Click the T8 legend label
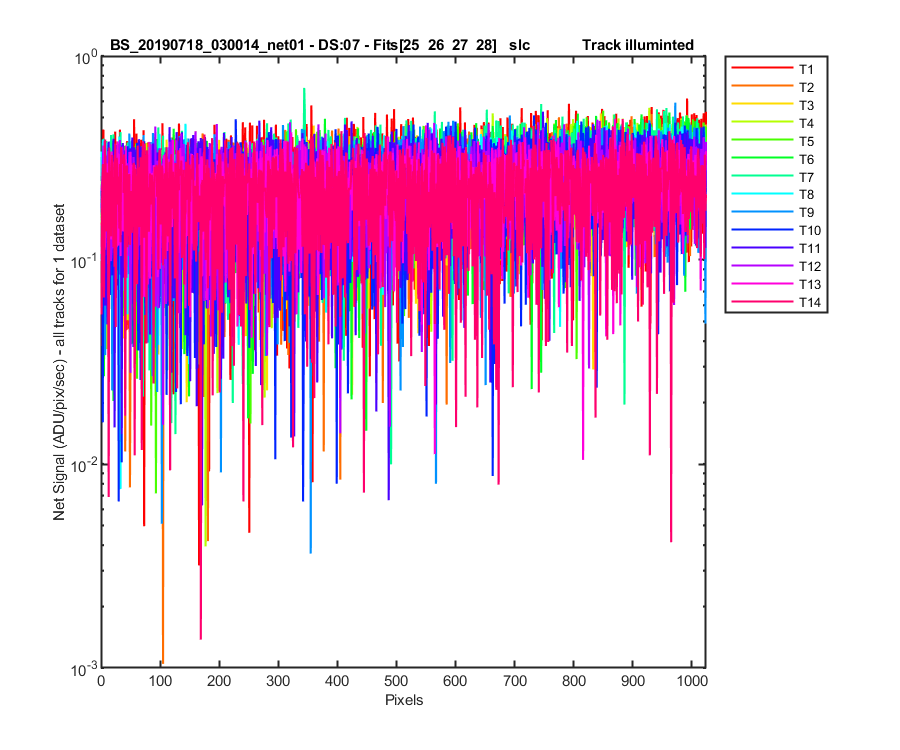 click(x=806, y=195)
